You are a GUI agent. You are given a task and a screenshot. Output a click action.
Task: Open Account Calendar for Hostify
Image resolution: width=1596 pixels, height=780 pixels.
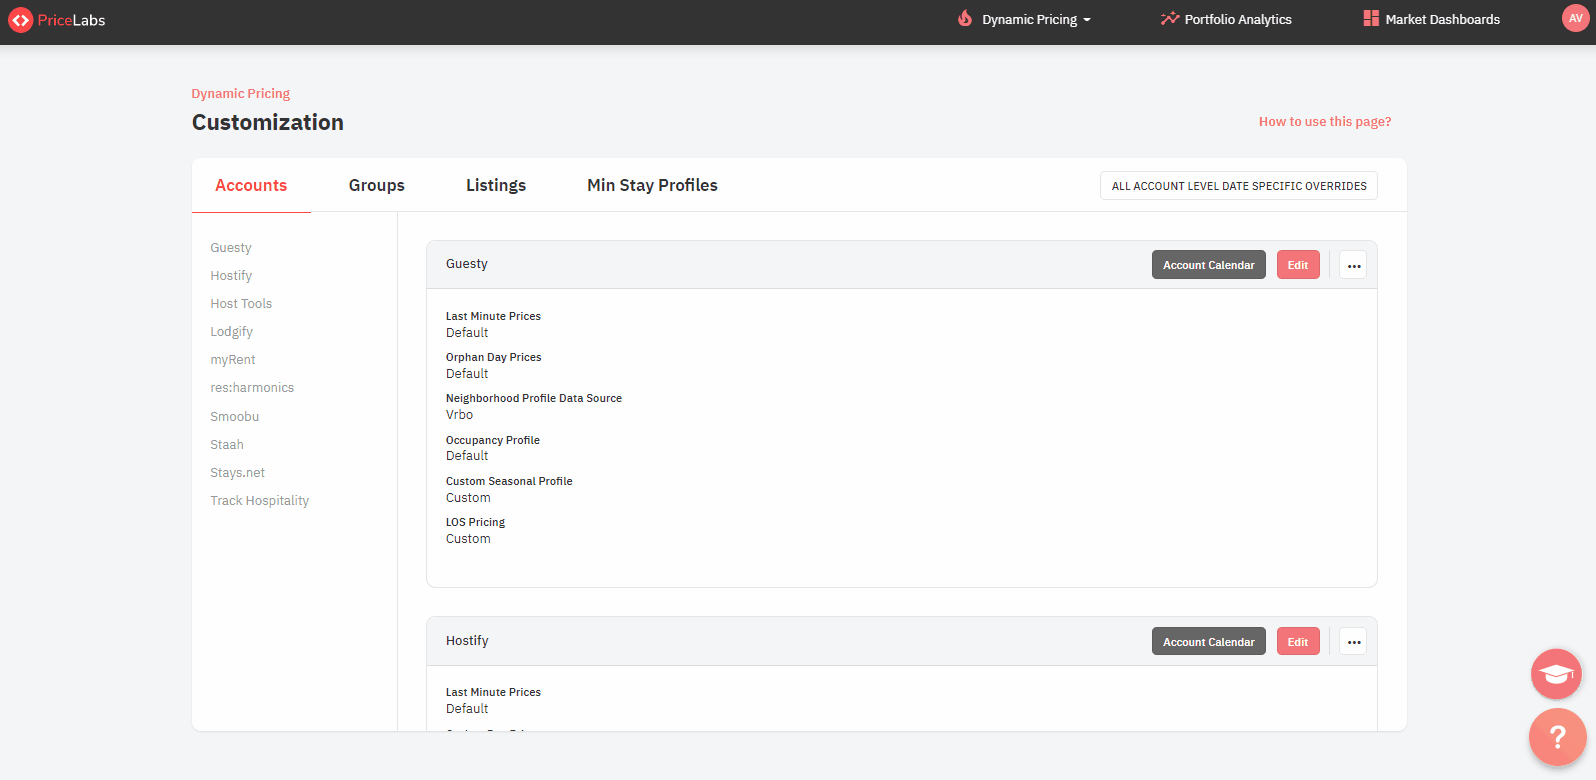[1209, 642]
